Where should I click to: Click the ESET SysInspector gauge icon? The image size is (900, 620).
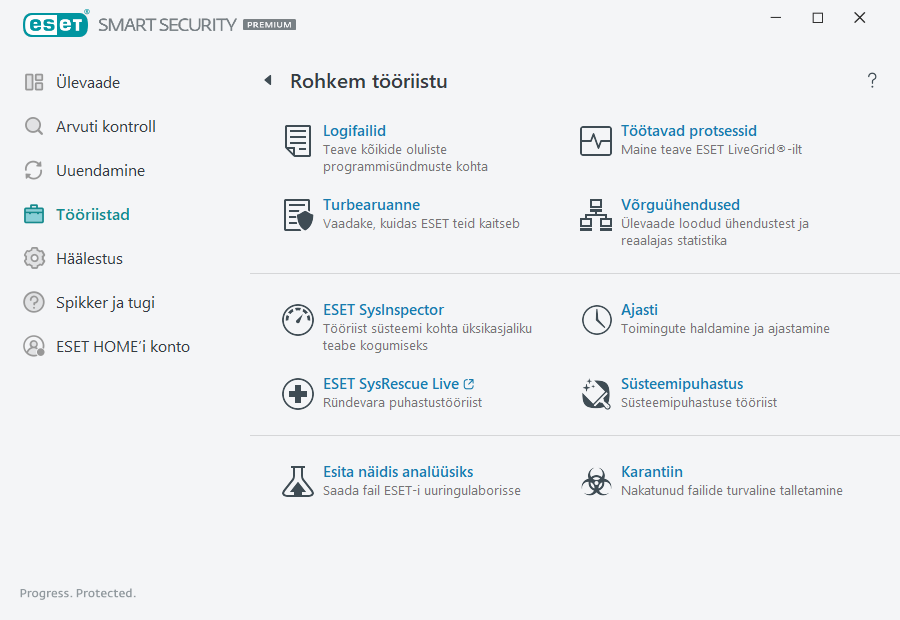point(297,320)
